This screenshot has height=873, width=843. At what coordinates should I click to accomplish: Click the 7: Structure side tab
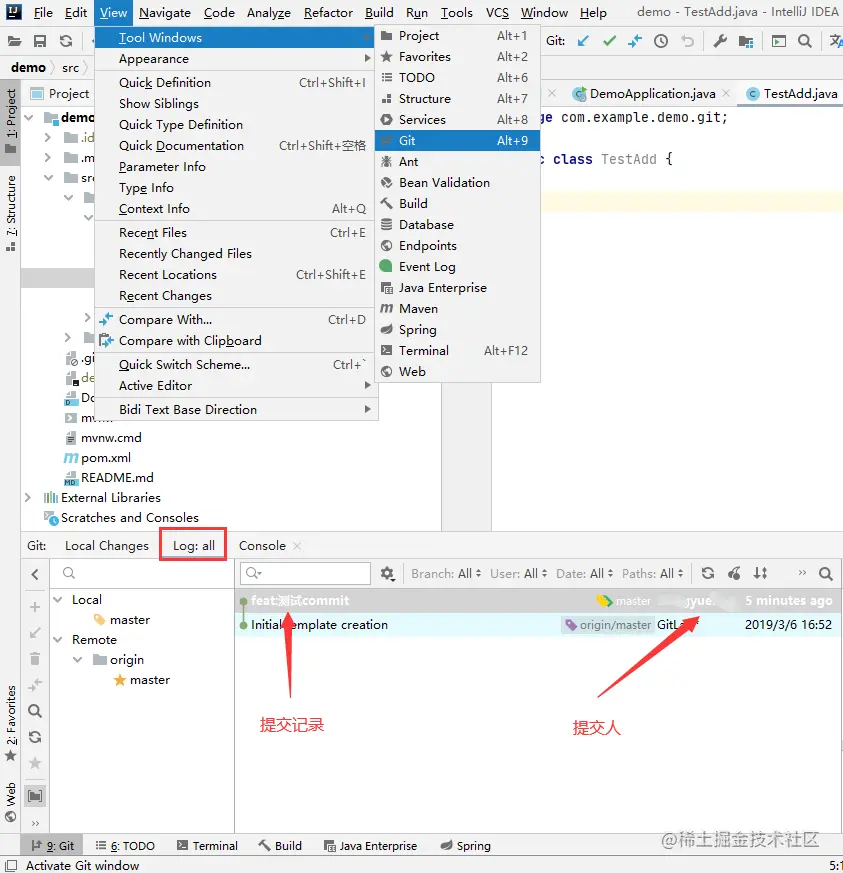pos(11,213)
